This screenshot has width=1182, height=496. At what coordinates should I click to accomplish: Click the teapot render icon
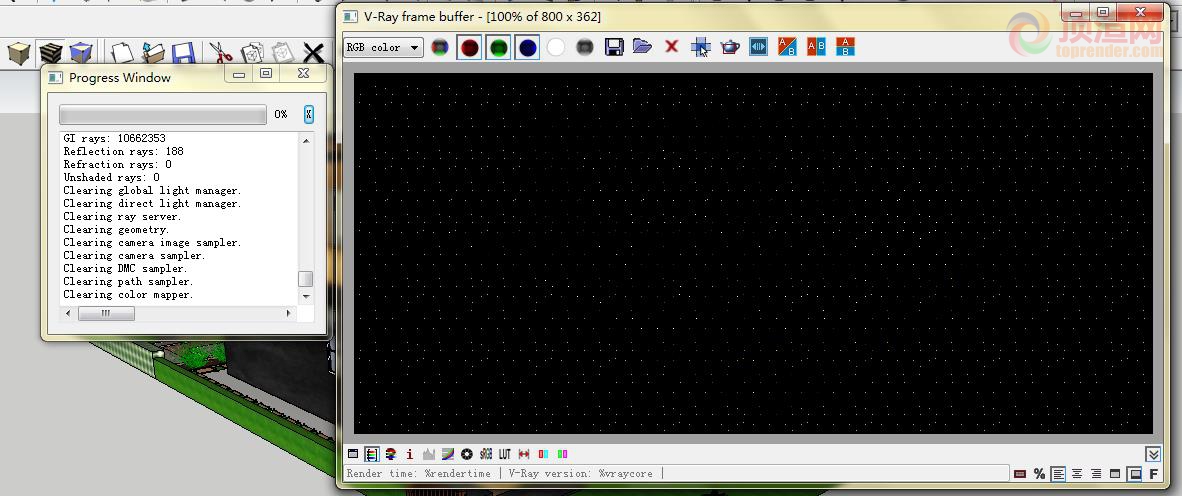click(x=730, y=47)
